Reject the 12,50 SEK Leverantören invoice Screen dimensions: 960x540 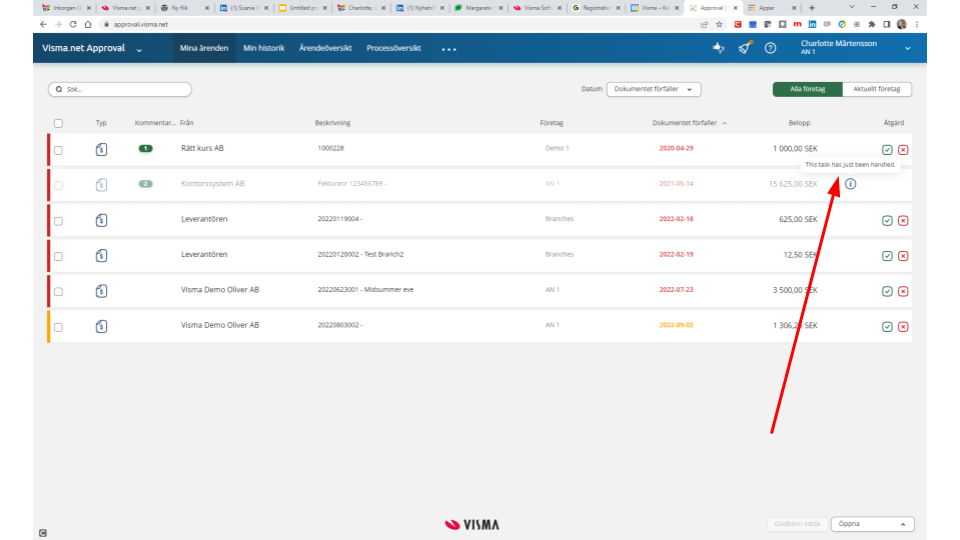click(x=903, y=256)
